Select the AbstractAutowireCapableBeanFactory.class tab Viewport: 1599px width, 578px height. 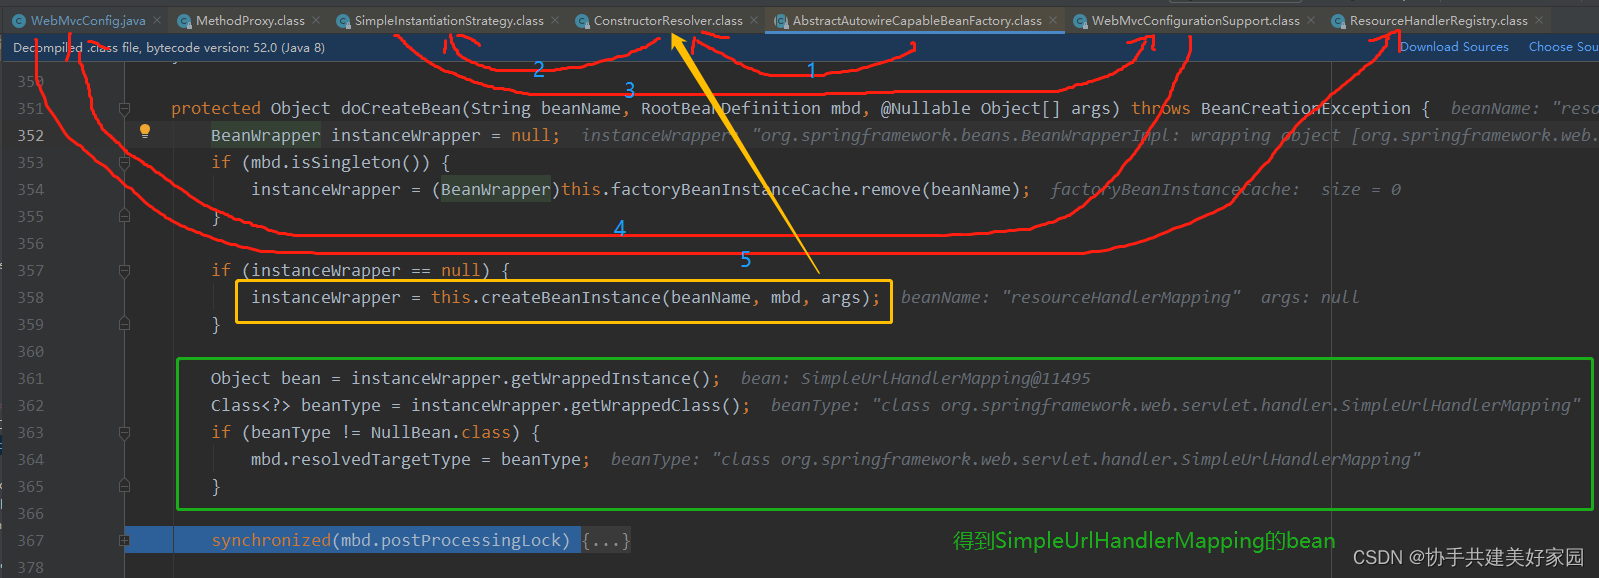coord(917,20)
